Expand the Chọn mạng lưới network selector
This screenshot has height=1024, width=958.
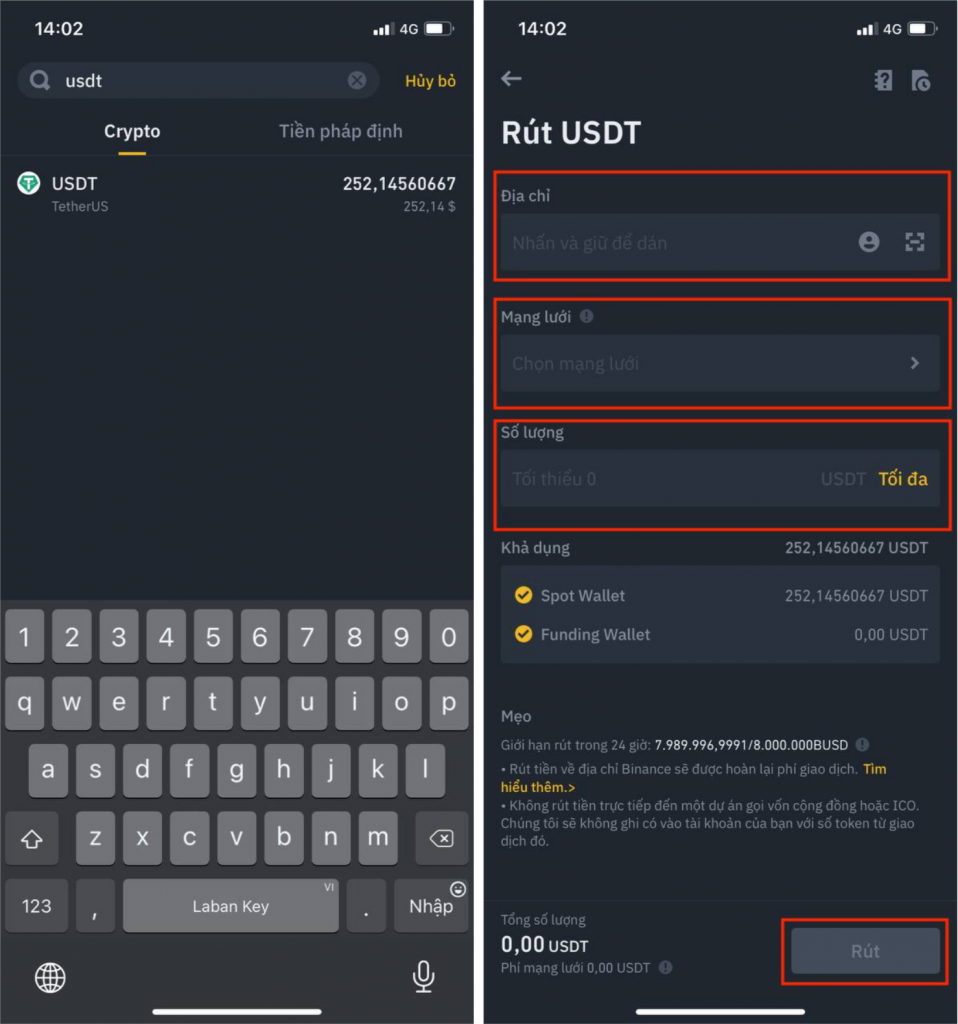(x=720, y=363)
